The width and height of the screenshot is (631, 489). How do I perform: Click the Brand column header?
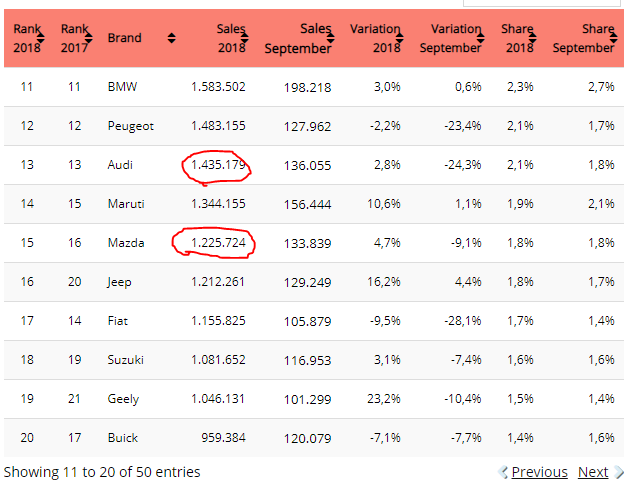124,38
